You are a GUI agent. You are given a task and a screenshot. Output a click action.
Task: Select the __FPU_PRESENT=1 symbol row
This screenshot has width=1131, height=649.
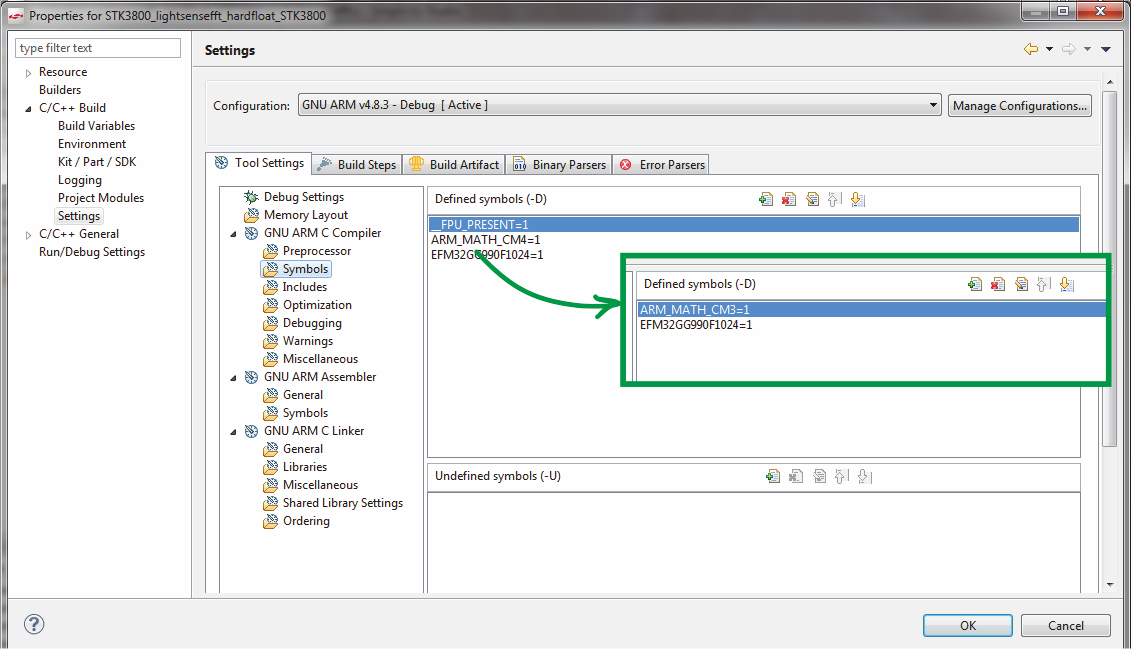click(x=754, y=224)
